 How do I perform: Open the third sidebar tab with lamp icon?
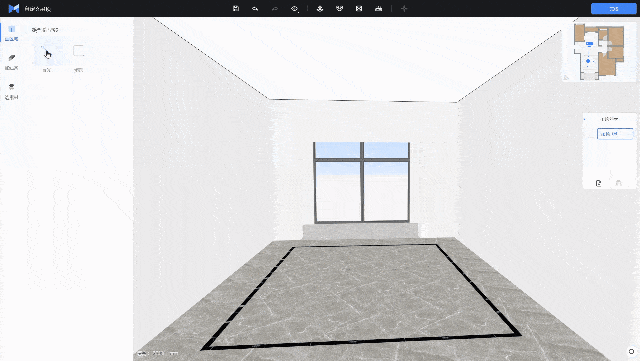click(x=11, y=91)
